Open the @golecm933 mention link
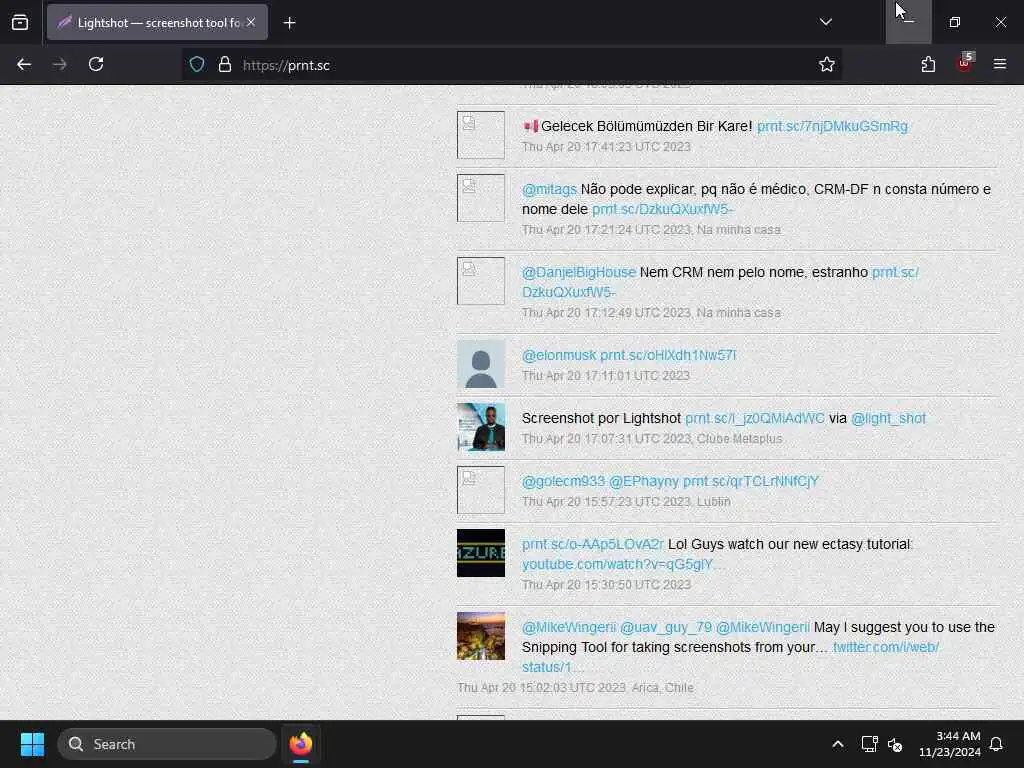 coord(564,481)
